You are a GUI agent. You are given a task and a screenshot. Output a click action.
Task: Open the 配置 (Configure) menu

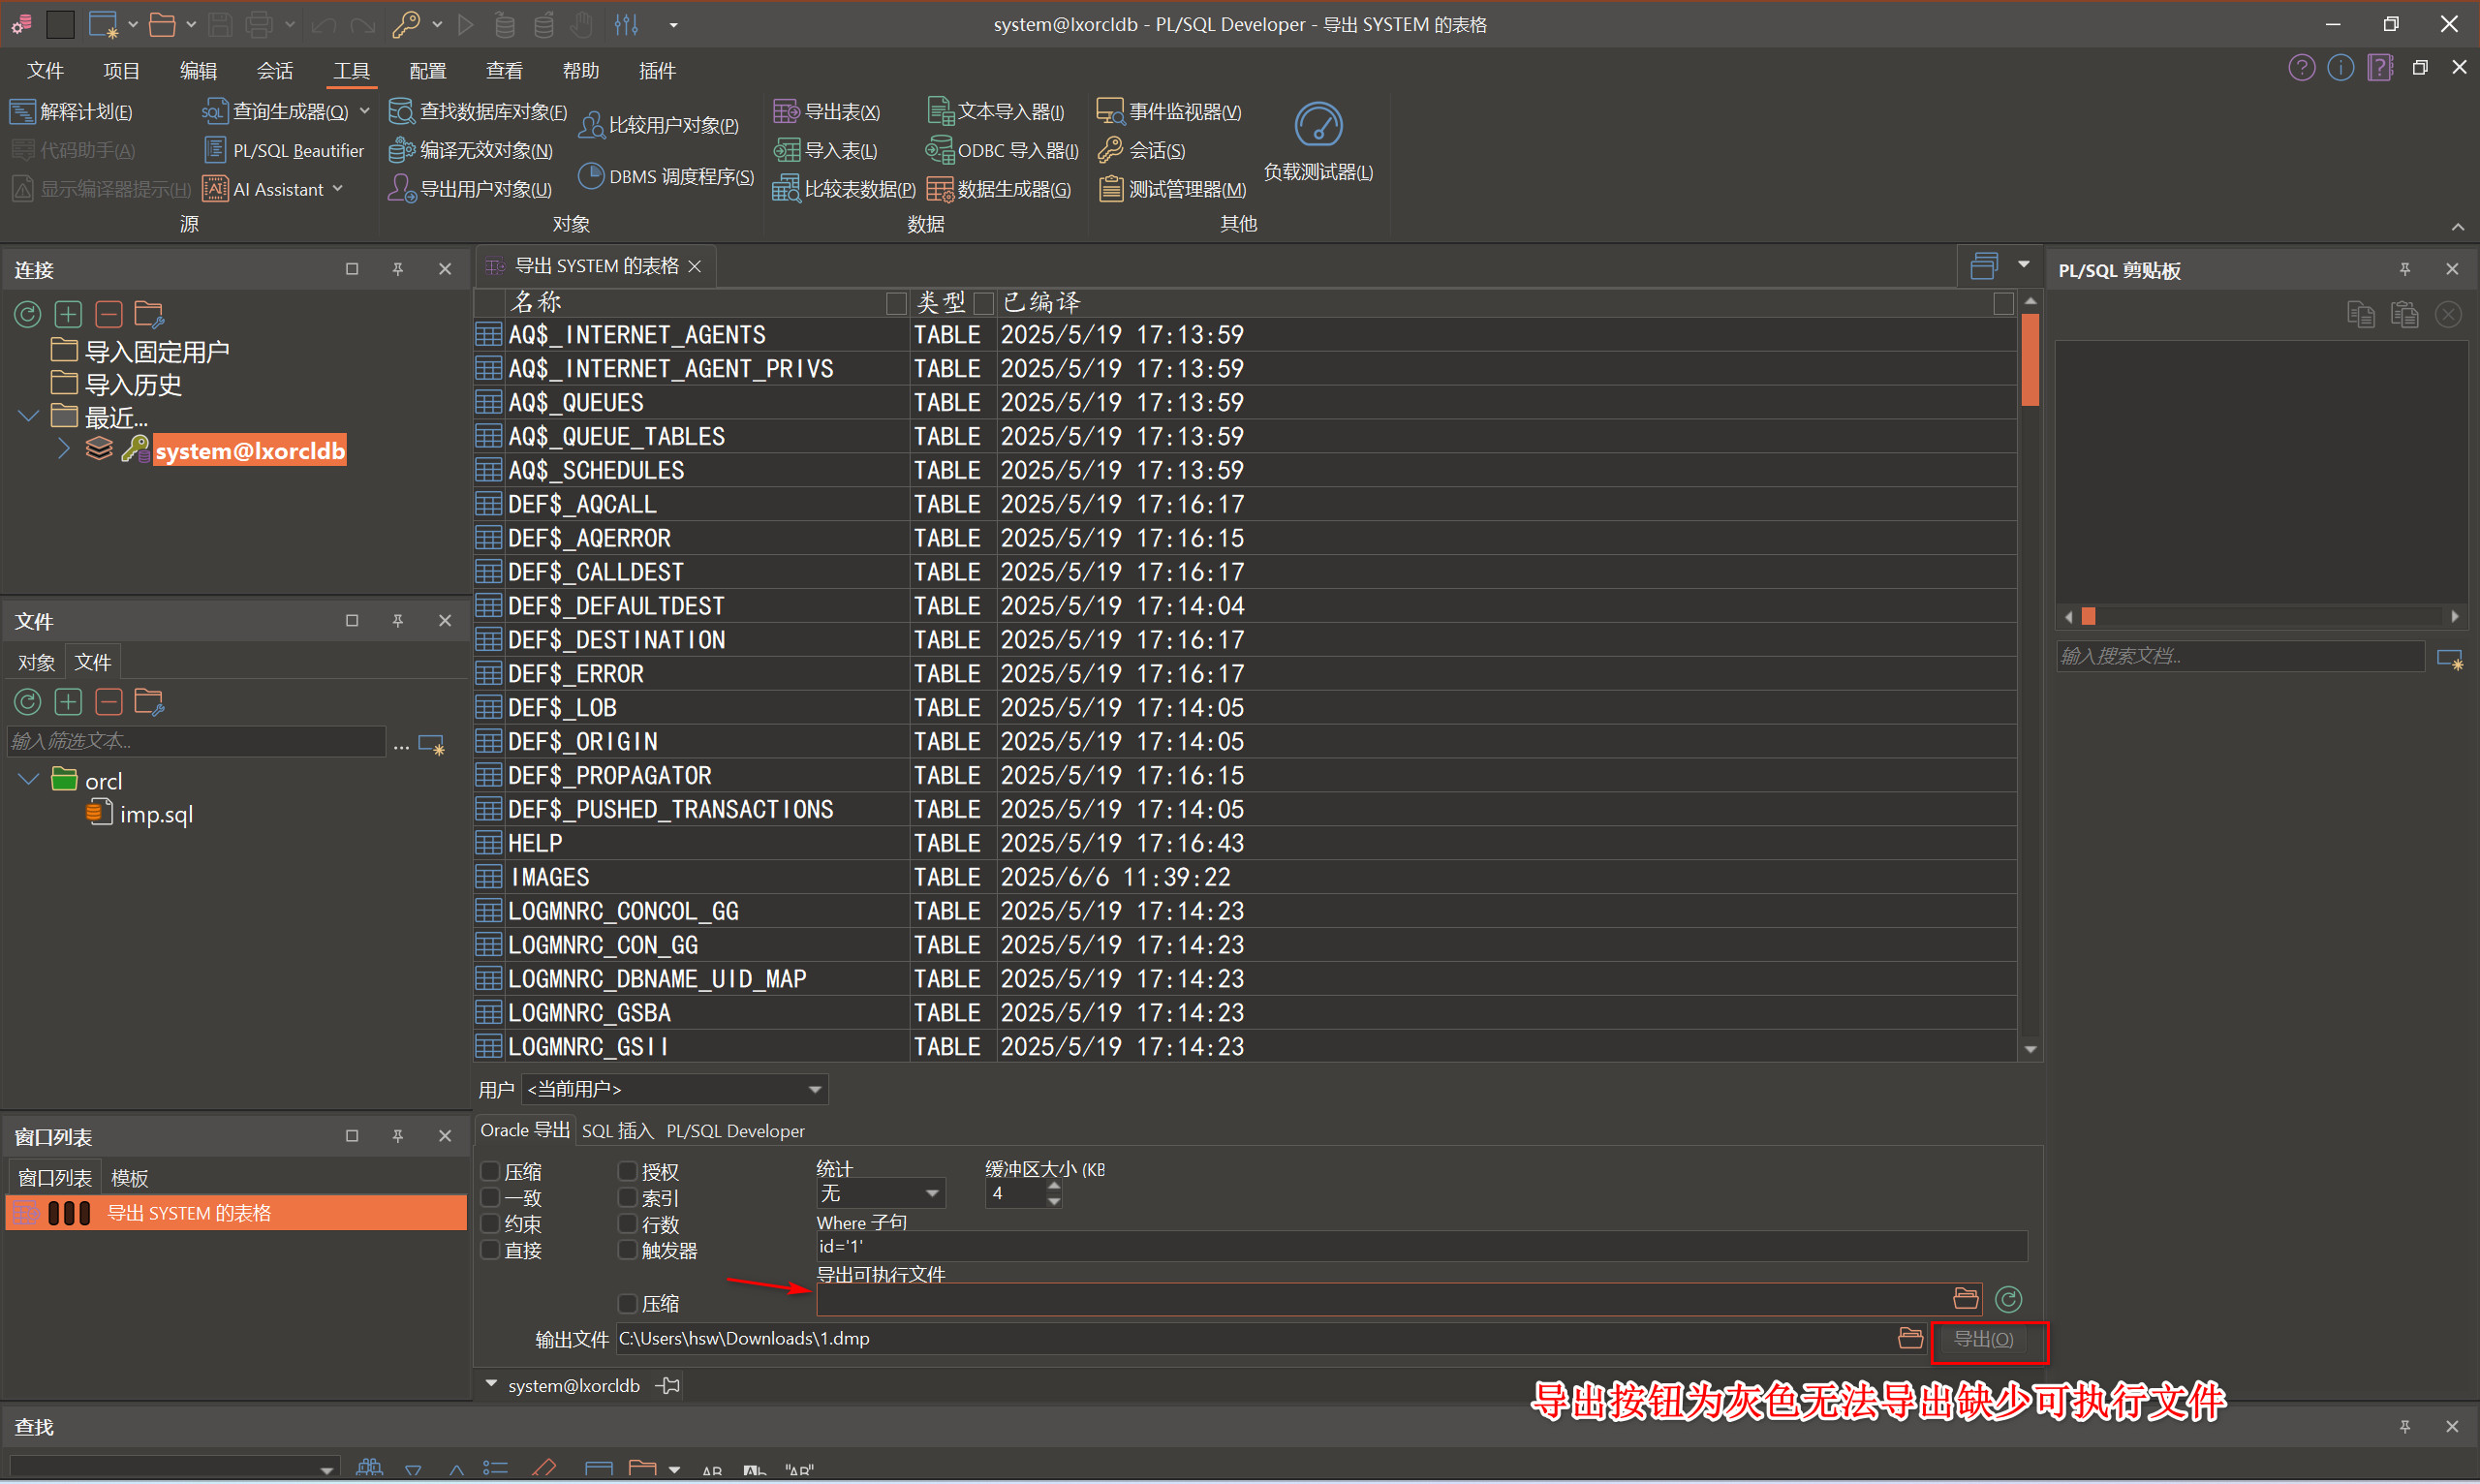pyautogui.click(x=427, y=71)
